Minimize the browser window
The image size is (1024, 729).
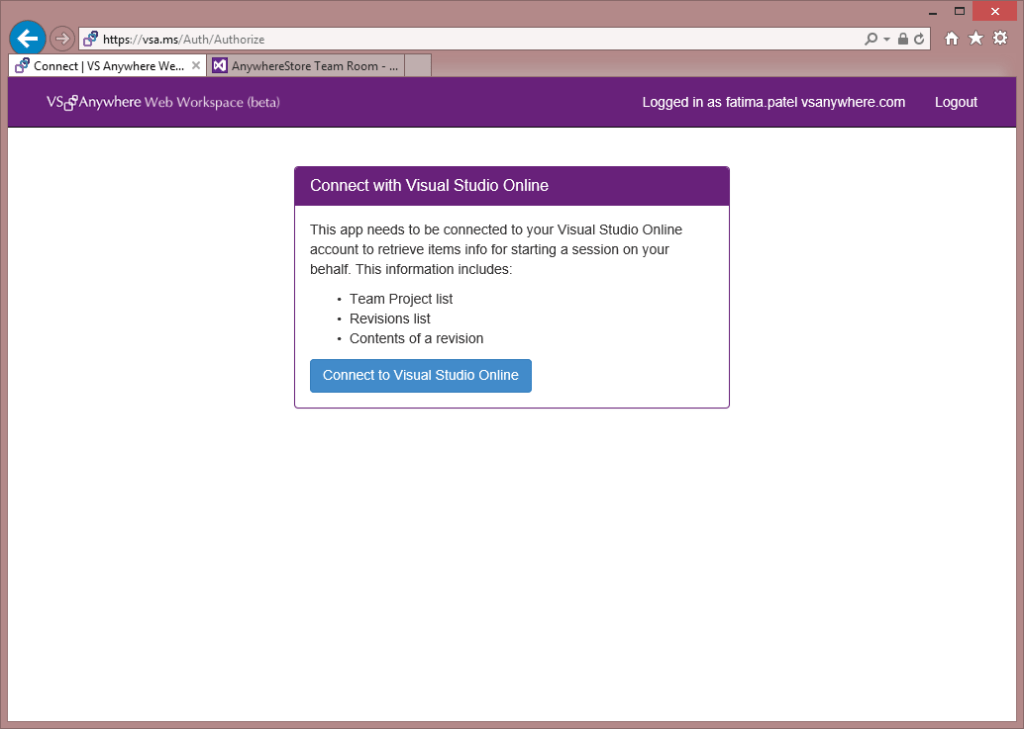[x=932, y=11]
